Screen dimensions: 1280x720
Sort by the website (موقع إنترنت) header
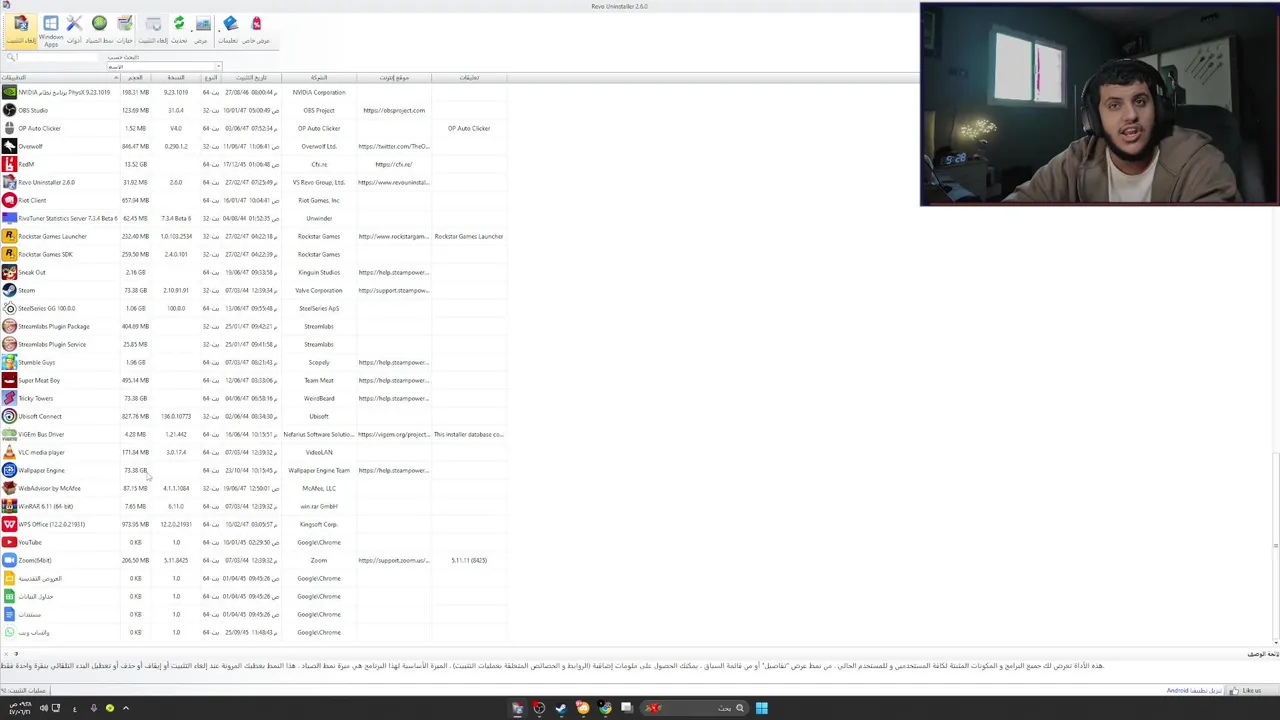(394, 77)
